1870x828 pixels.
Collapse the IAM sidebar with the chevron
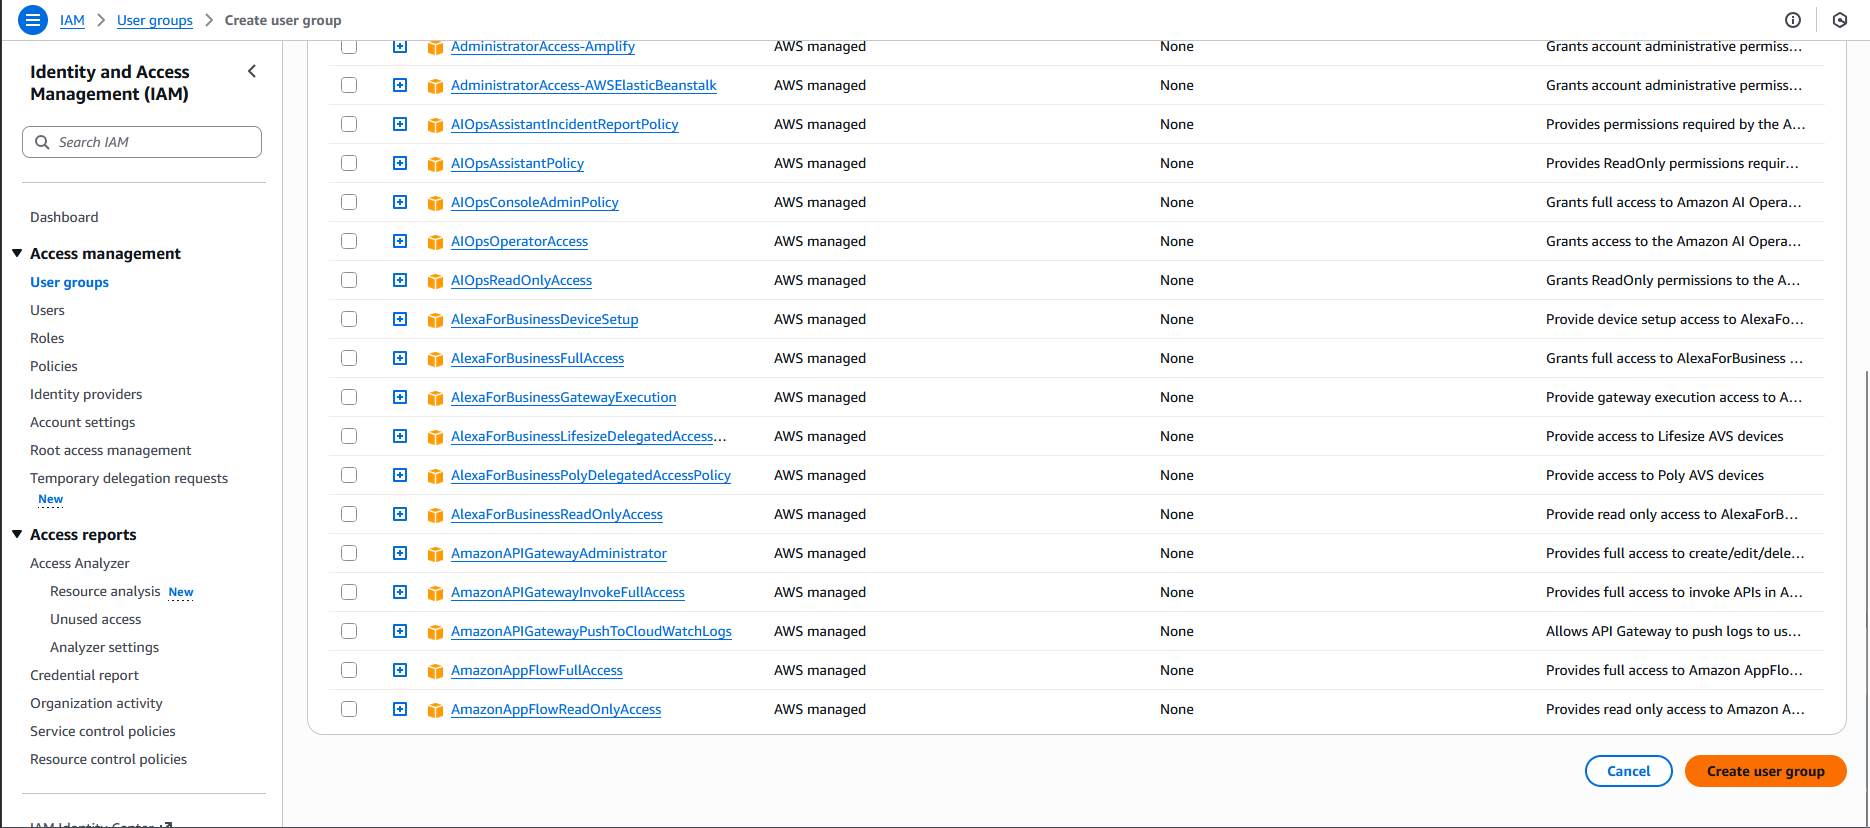pyautogui.click(x=252, y=71)
